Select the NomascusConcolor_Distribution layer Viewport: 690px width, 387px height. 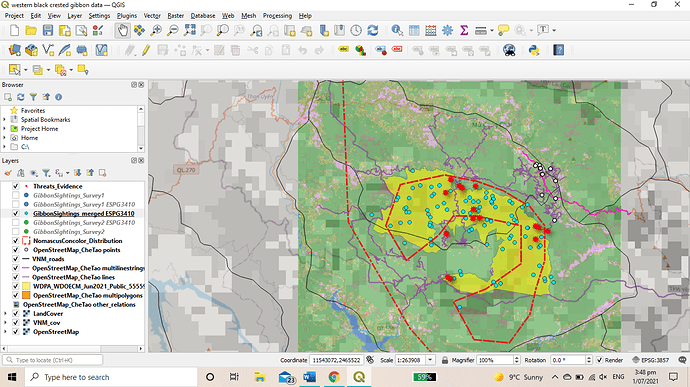[77, 241]
